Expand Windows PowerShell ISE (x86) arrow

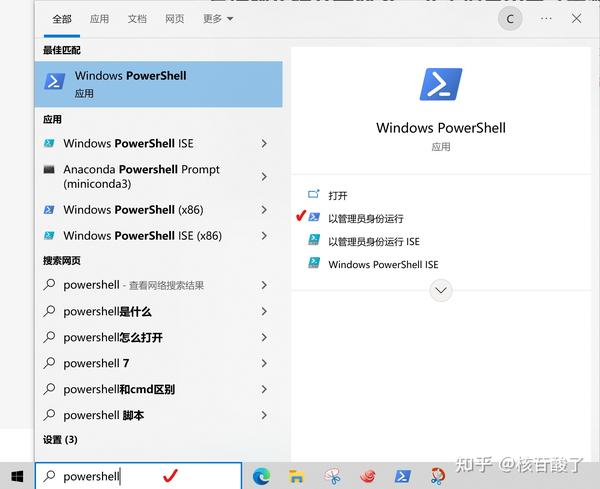point(264,236)
